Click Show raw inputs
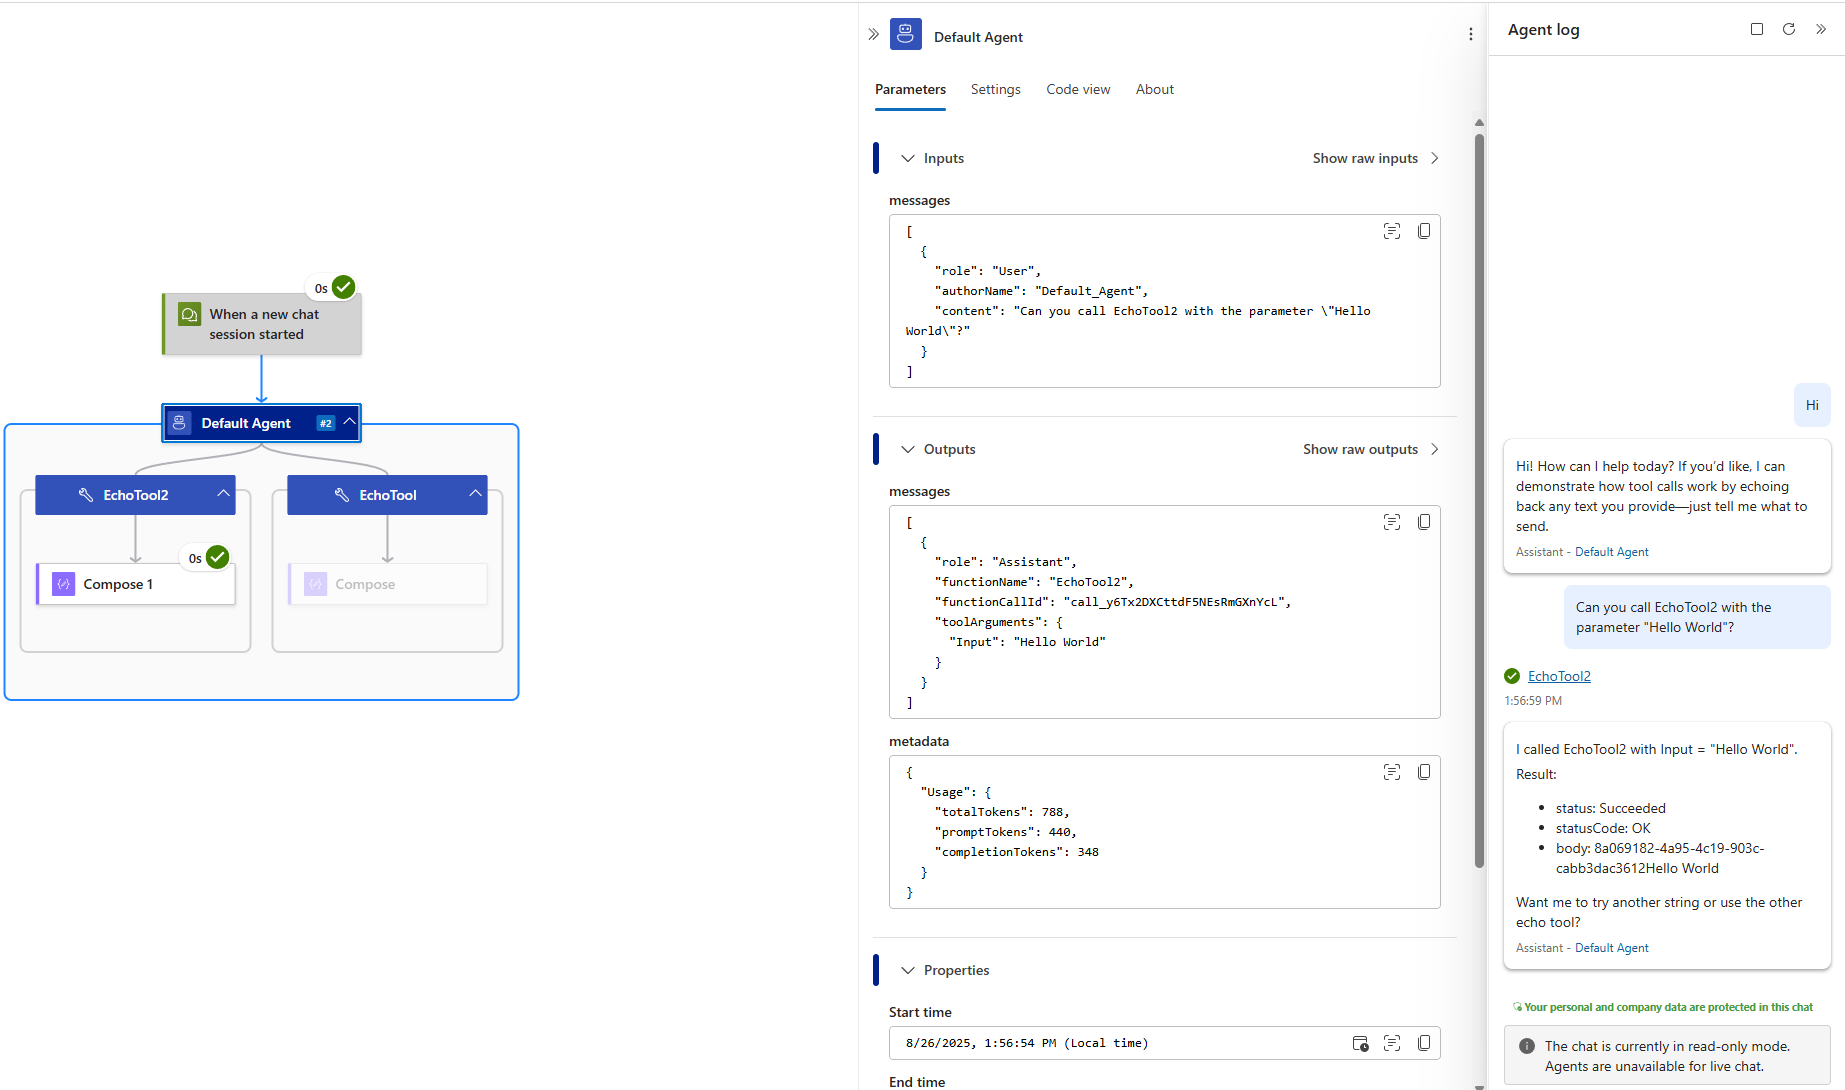This screenshot has height=1090, width=1845. click(x=1365, y=158)
